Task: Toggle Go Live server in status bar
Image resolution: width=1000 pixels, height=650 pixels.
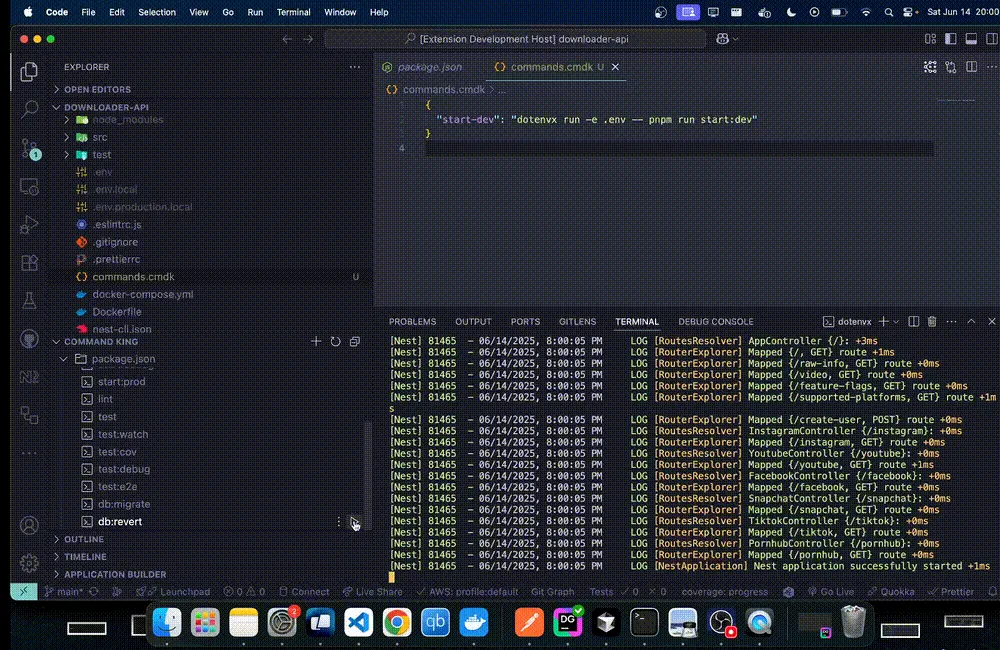Action: (x=830, y=591)
